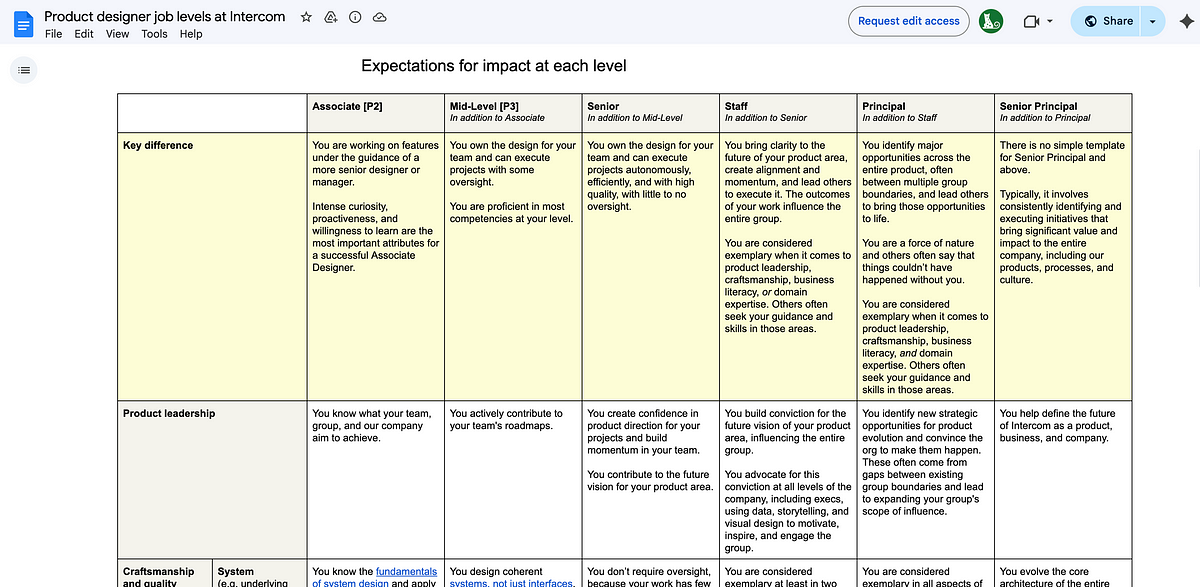Open the document info icon
Image resolution: width=1200 pixels, height=587 pixels.
pos(355,17)
